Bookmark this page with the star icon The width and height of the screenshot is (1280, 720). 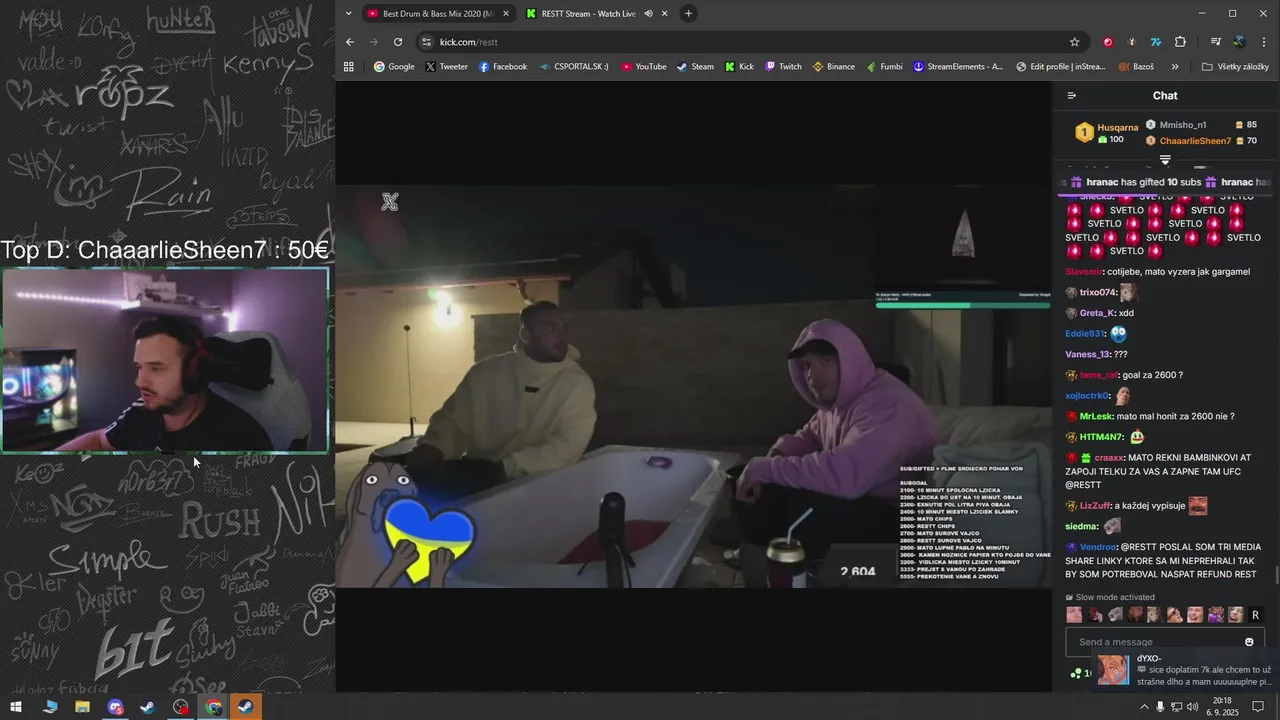pos(1074,42)
